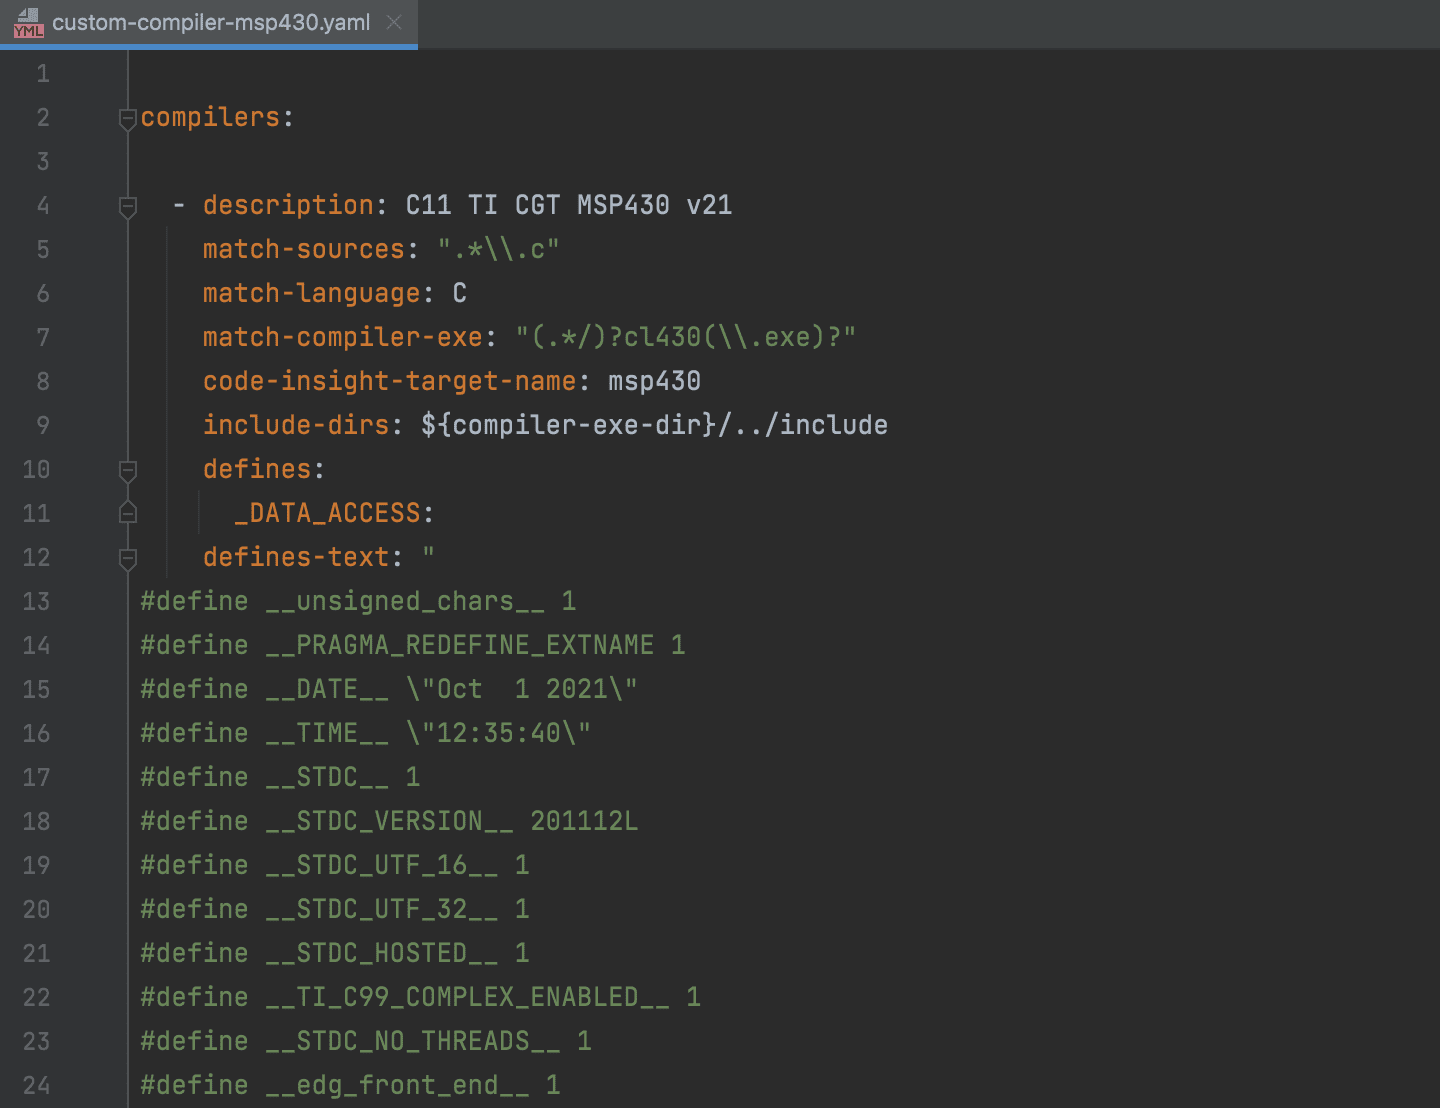Image resolution: width=1440 pixels, height=1108 pixels.
Task: Click the defines-text key
Action: [x=296, y=557]
